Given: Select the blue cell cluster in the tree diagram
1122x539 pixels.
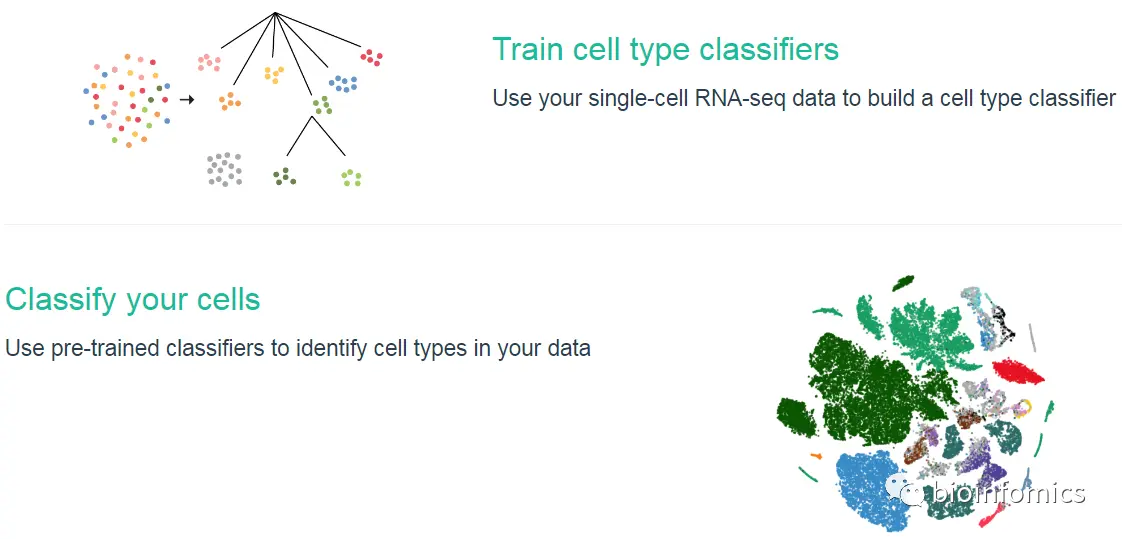Looking at the screenshot, I should click(x=343, y=83).
